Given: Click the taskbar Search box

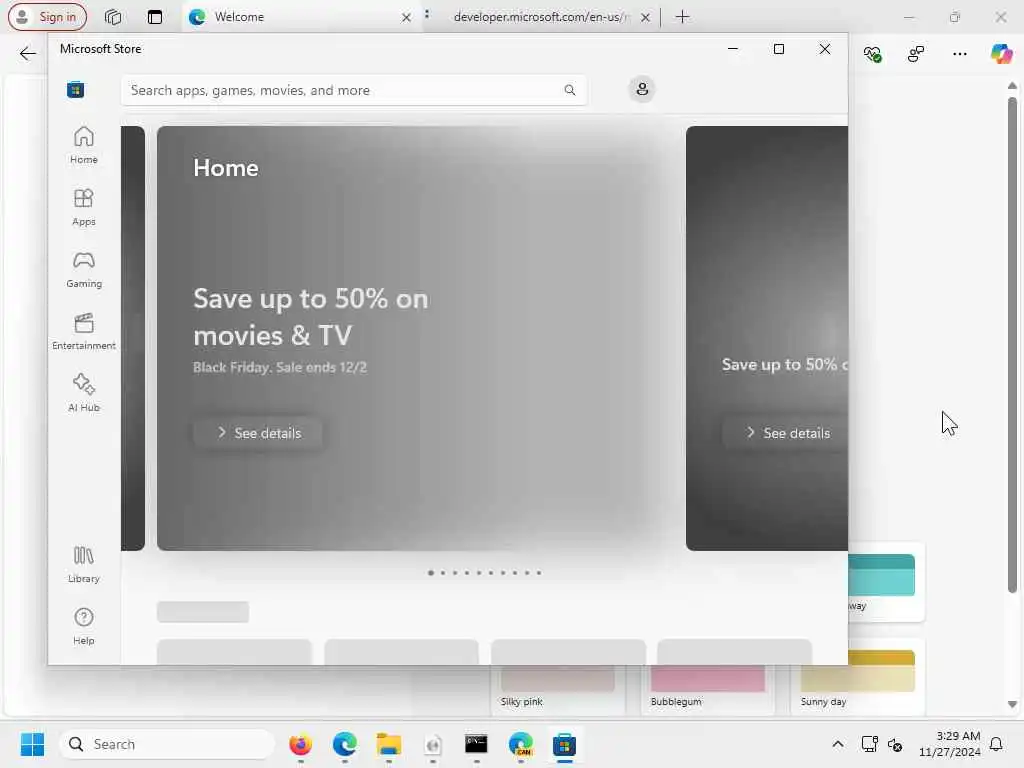Looking at the screenshot, I should [167, 744].
